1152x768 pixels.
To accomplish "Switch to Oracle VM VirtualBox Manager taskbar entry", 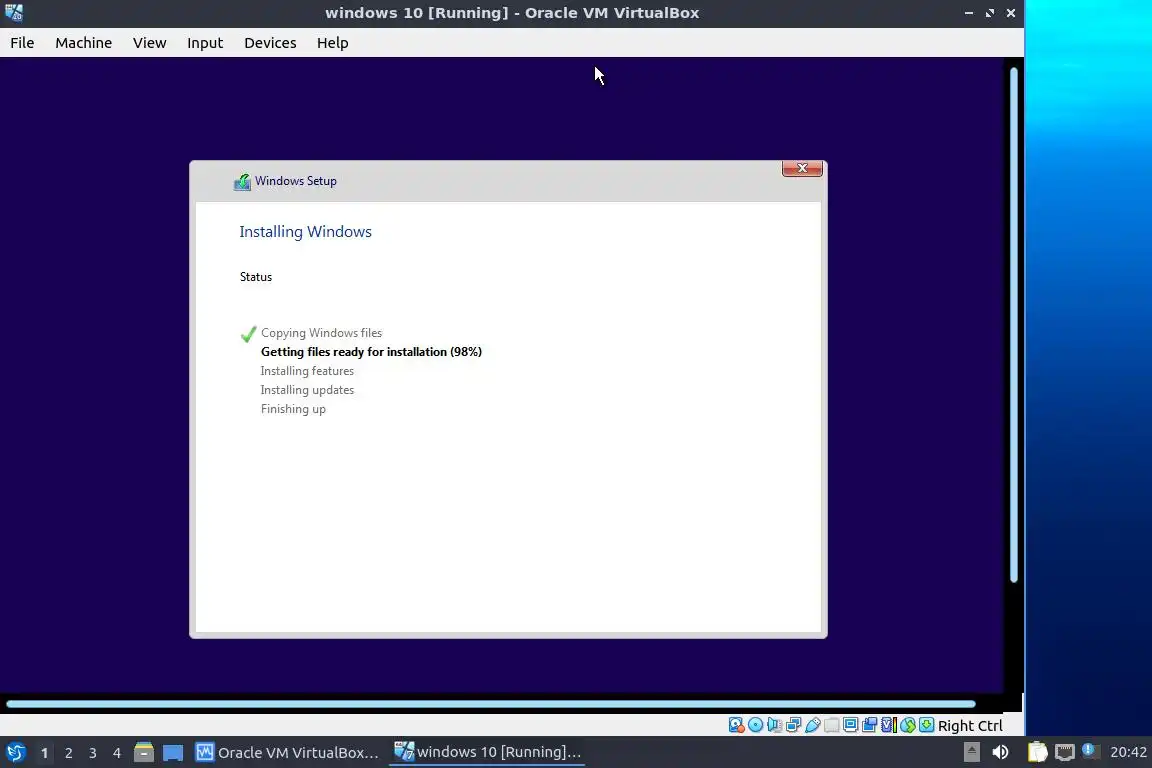I will tap(287, 753).
